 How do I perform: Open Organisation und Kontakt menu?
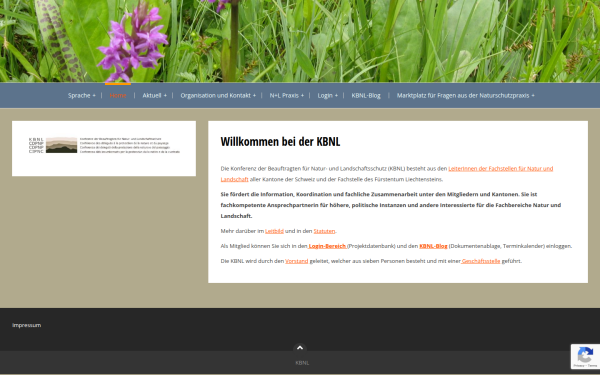(218, 96)
